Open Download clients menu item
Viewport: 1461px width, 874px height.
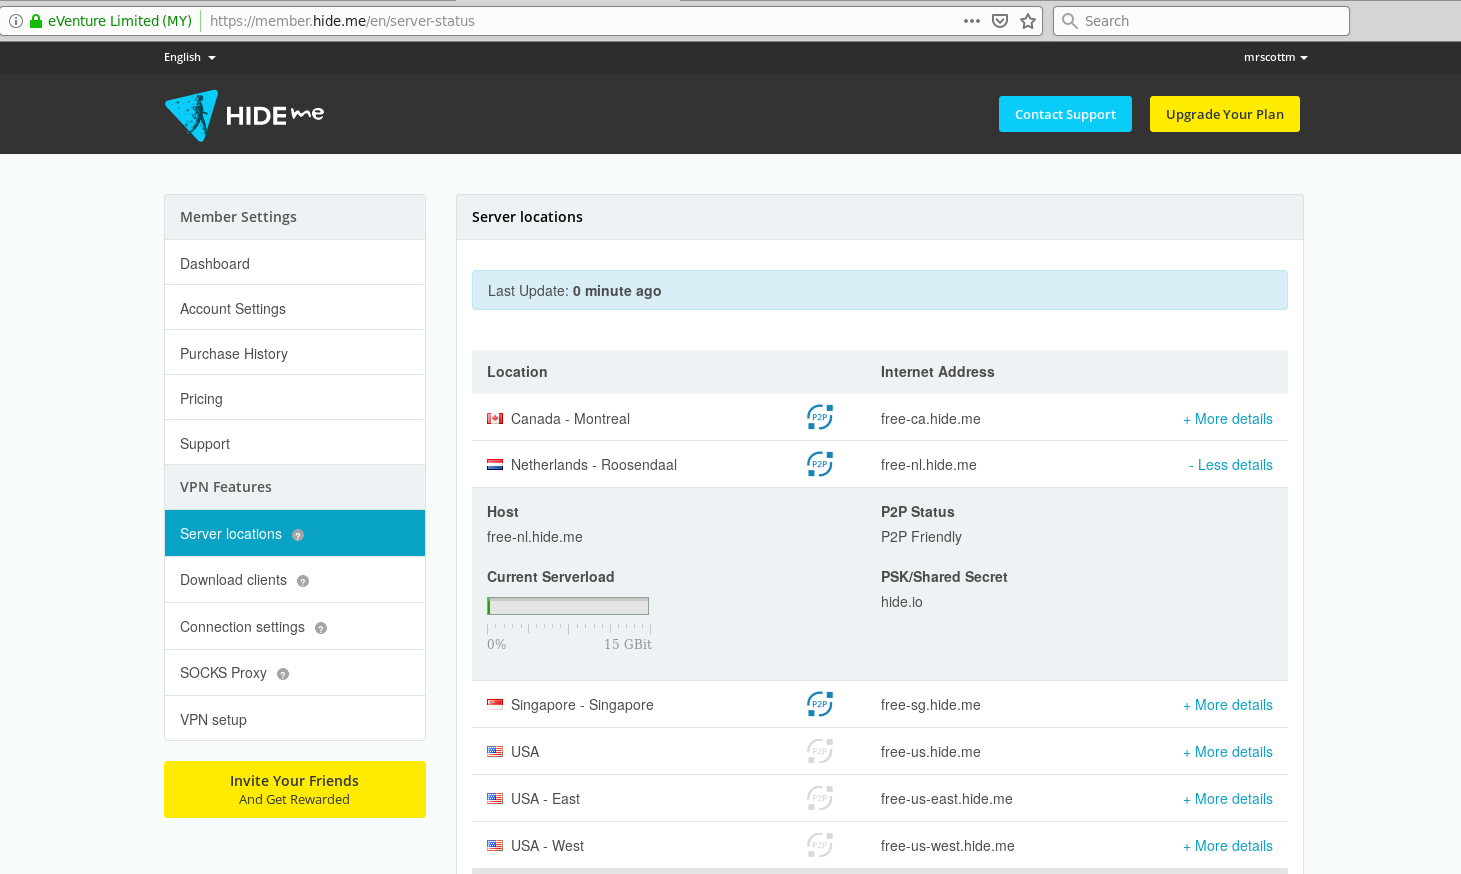click(295, 580)
